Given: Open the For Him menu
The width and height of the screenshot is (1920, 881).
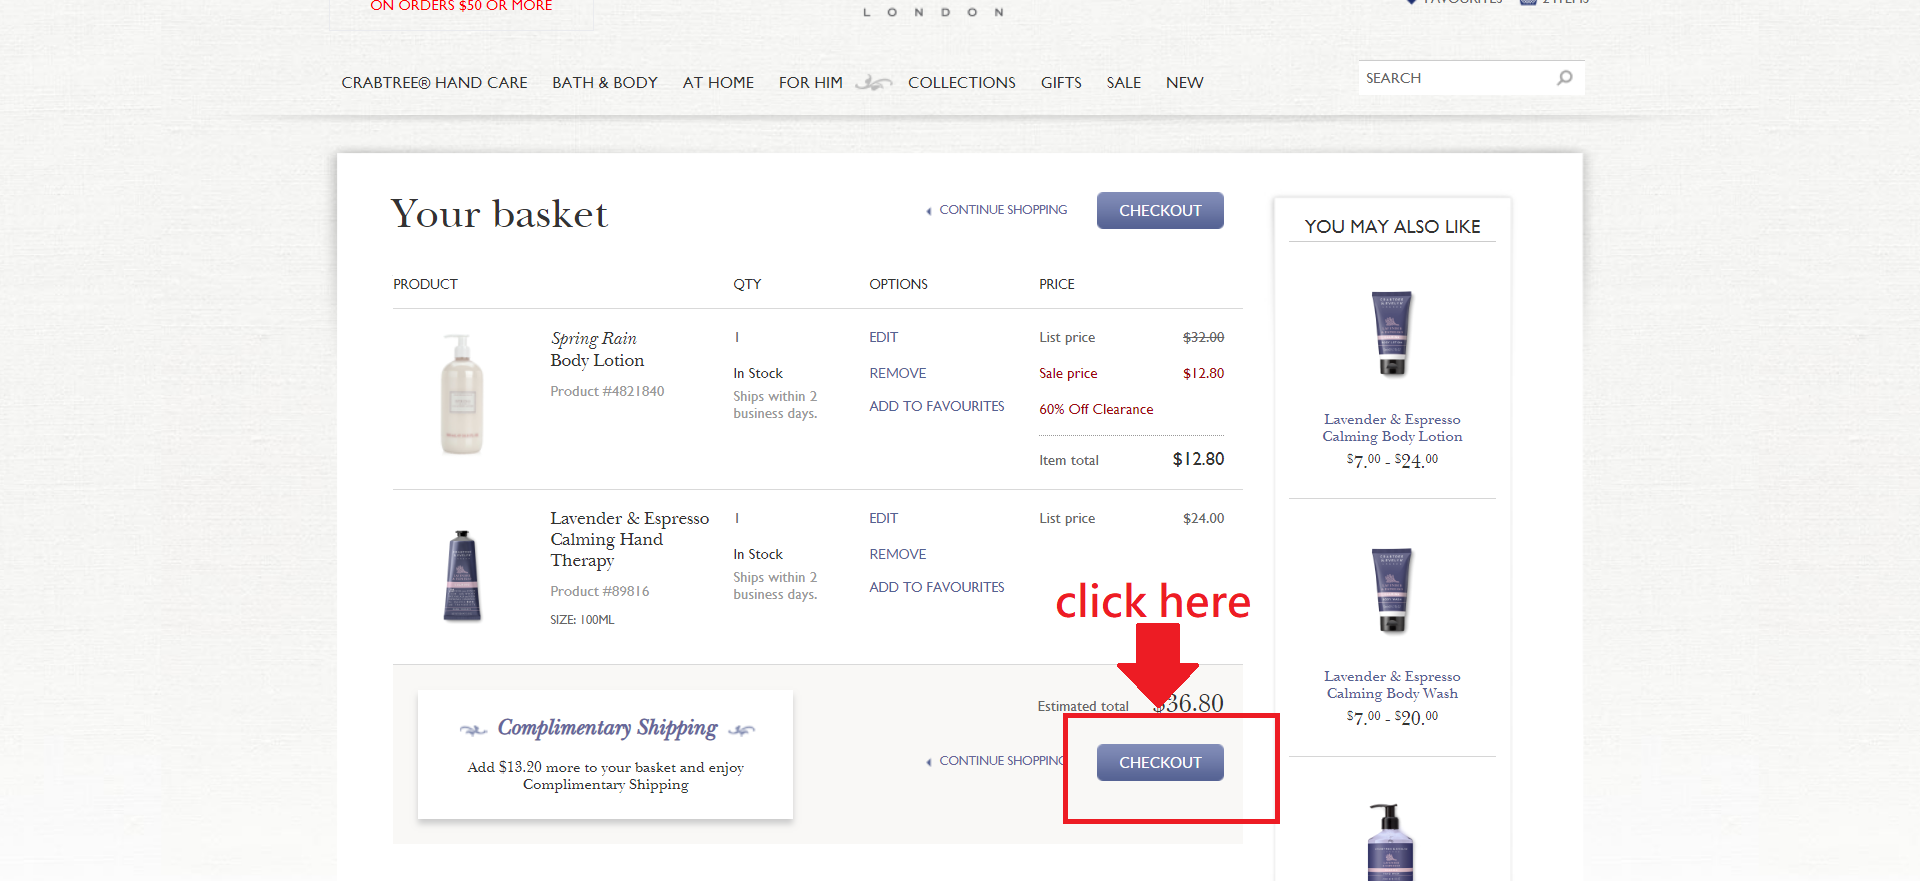Looking at the screenshot, I should click(811, 83).
